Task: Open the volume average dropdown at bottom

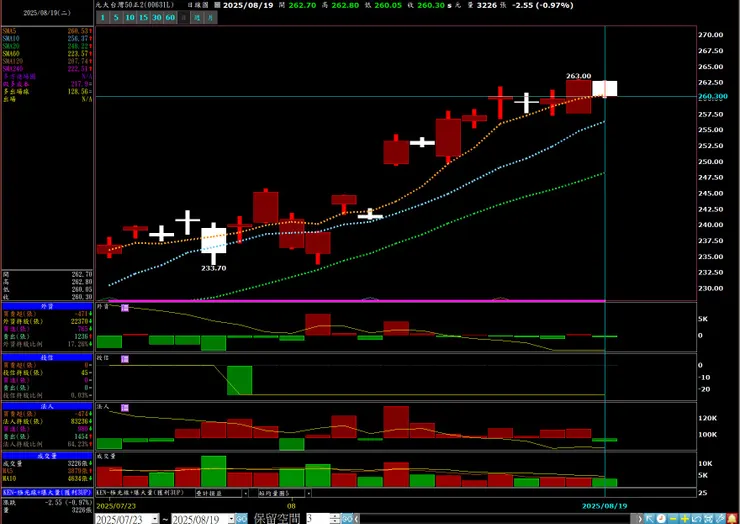Action: coord(308,493)
